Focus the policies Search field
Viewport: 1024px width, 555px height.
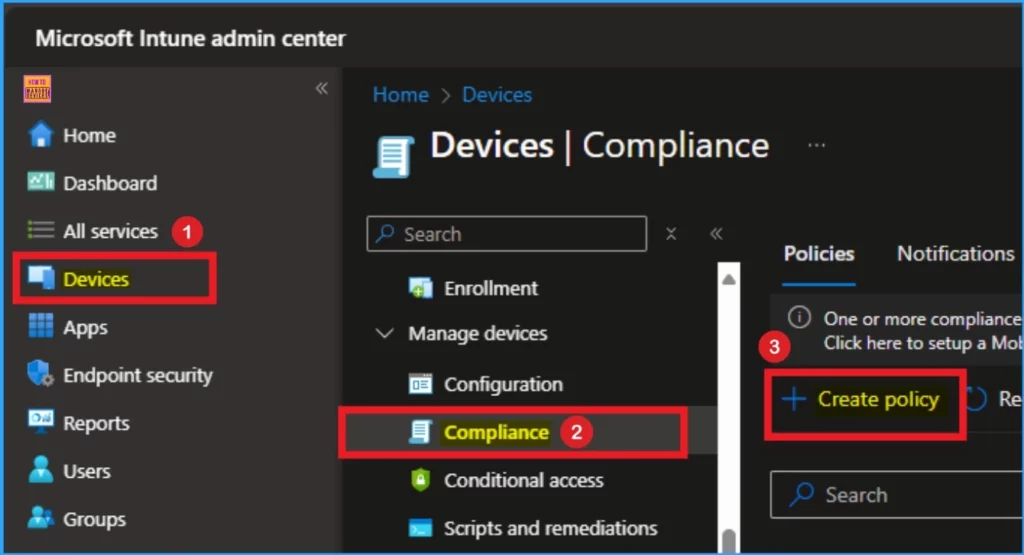tap(897, 494)
